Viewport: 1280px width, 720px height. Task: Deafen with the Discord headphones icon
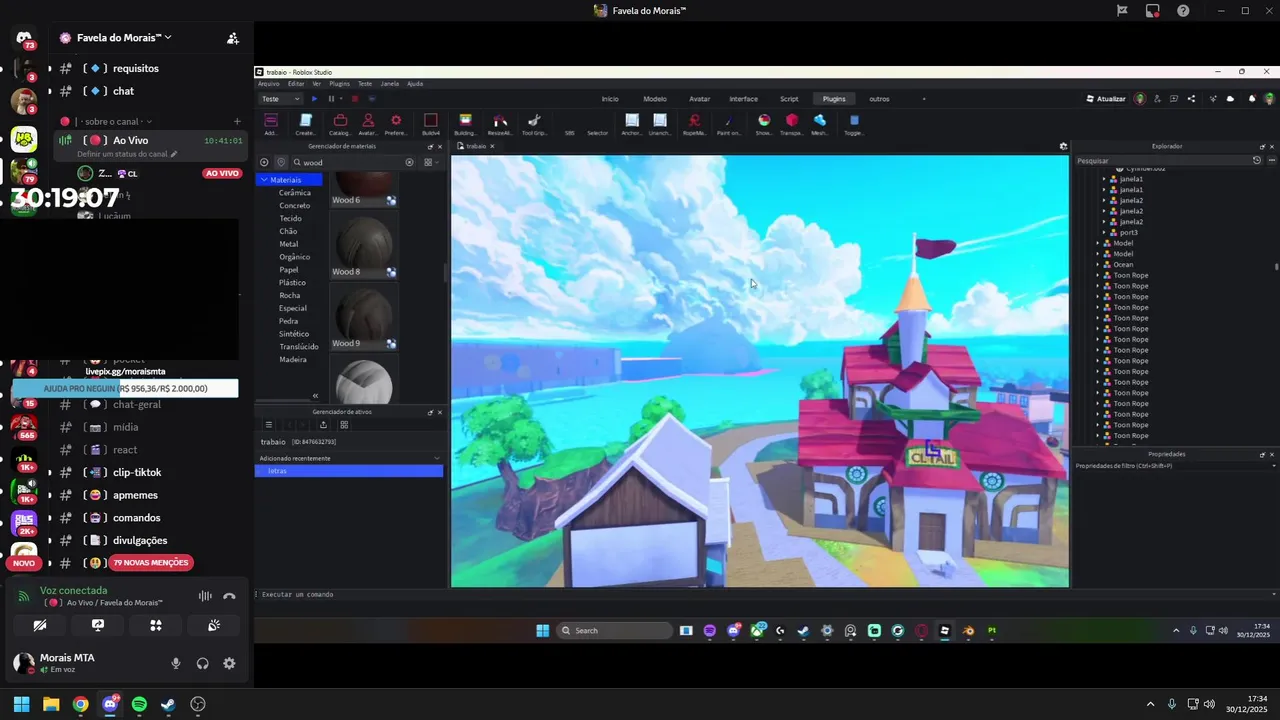[203, 663]
